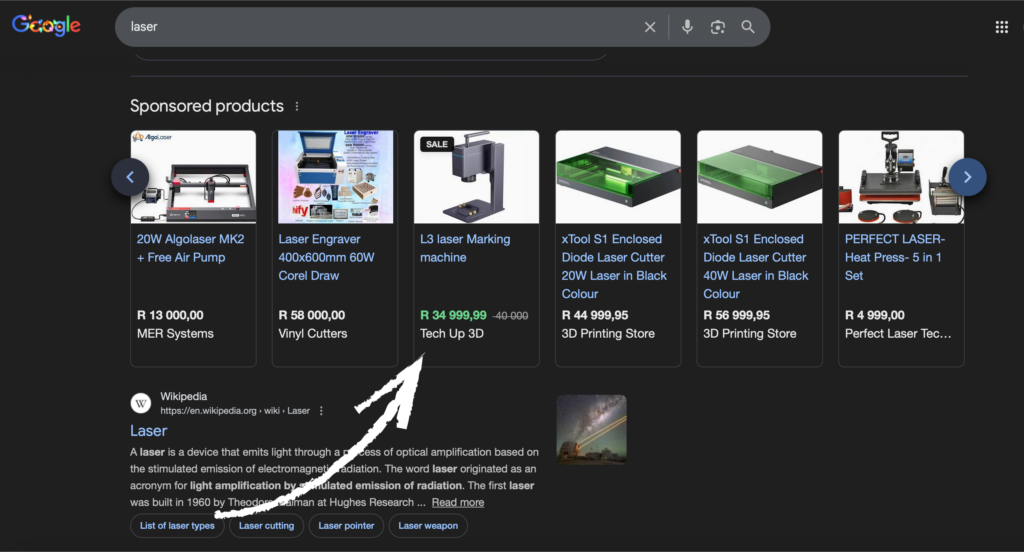
Task: Go to previous sponsored products with left arrow
Action: tap(130, 177)
